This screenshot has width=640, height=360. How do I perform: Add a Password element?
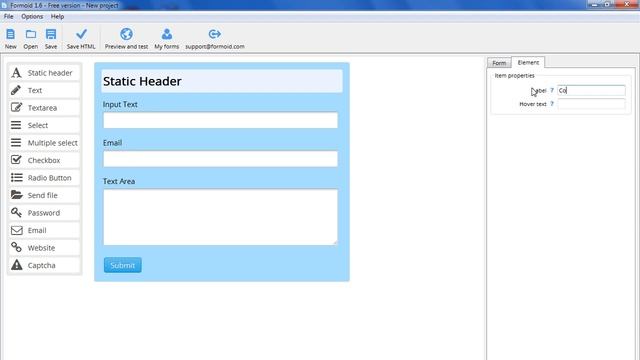click(x=44, y=213)
